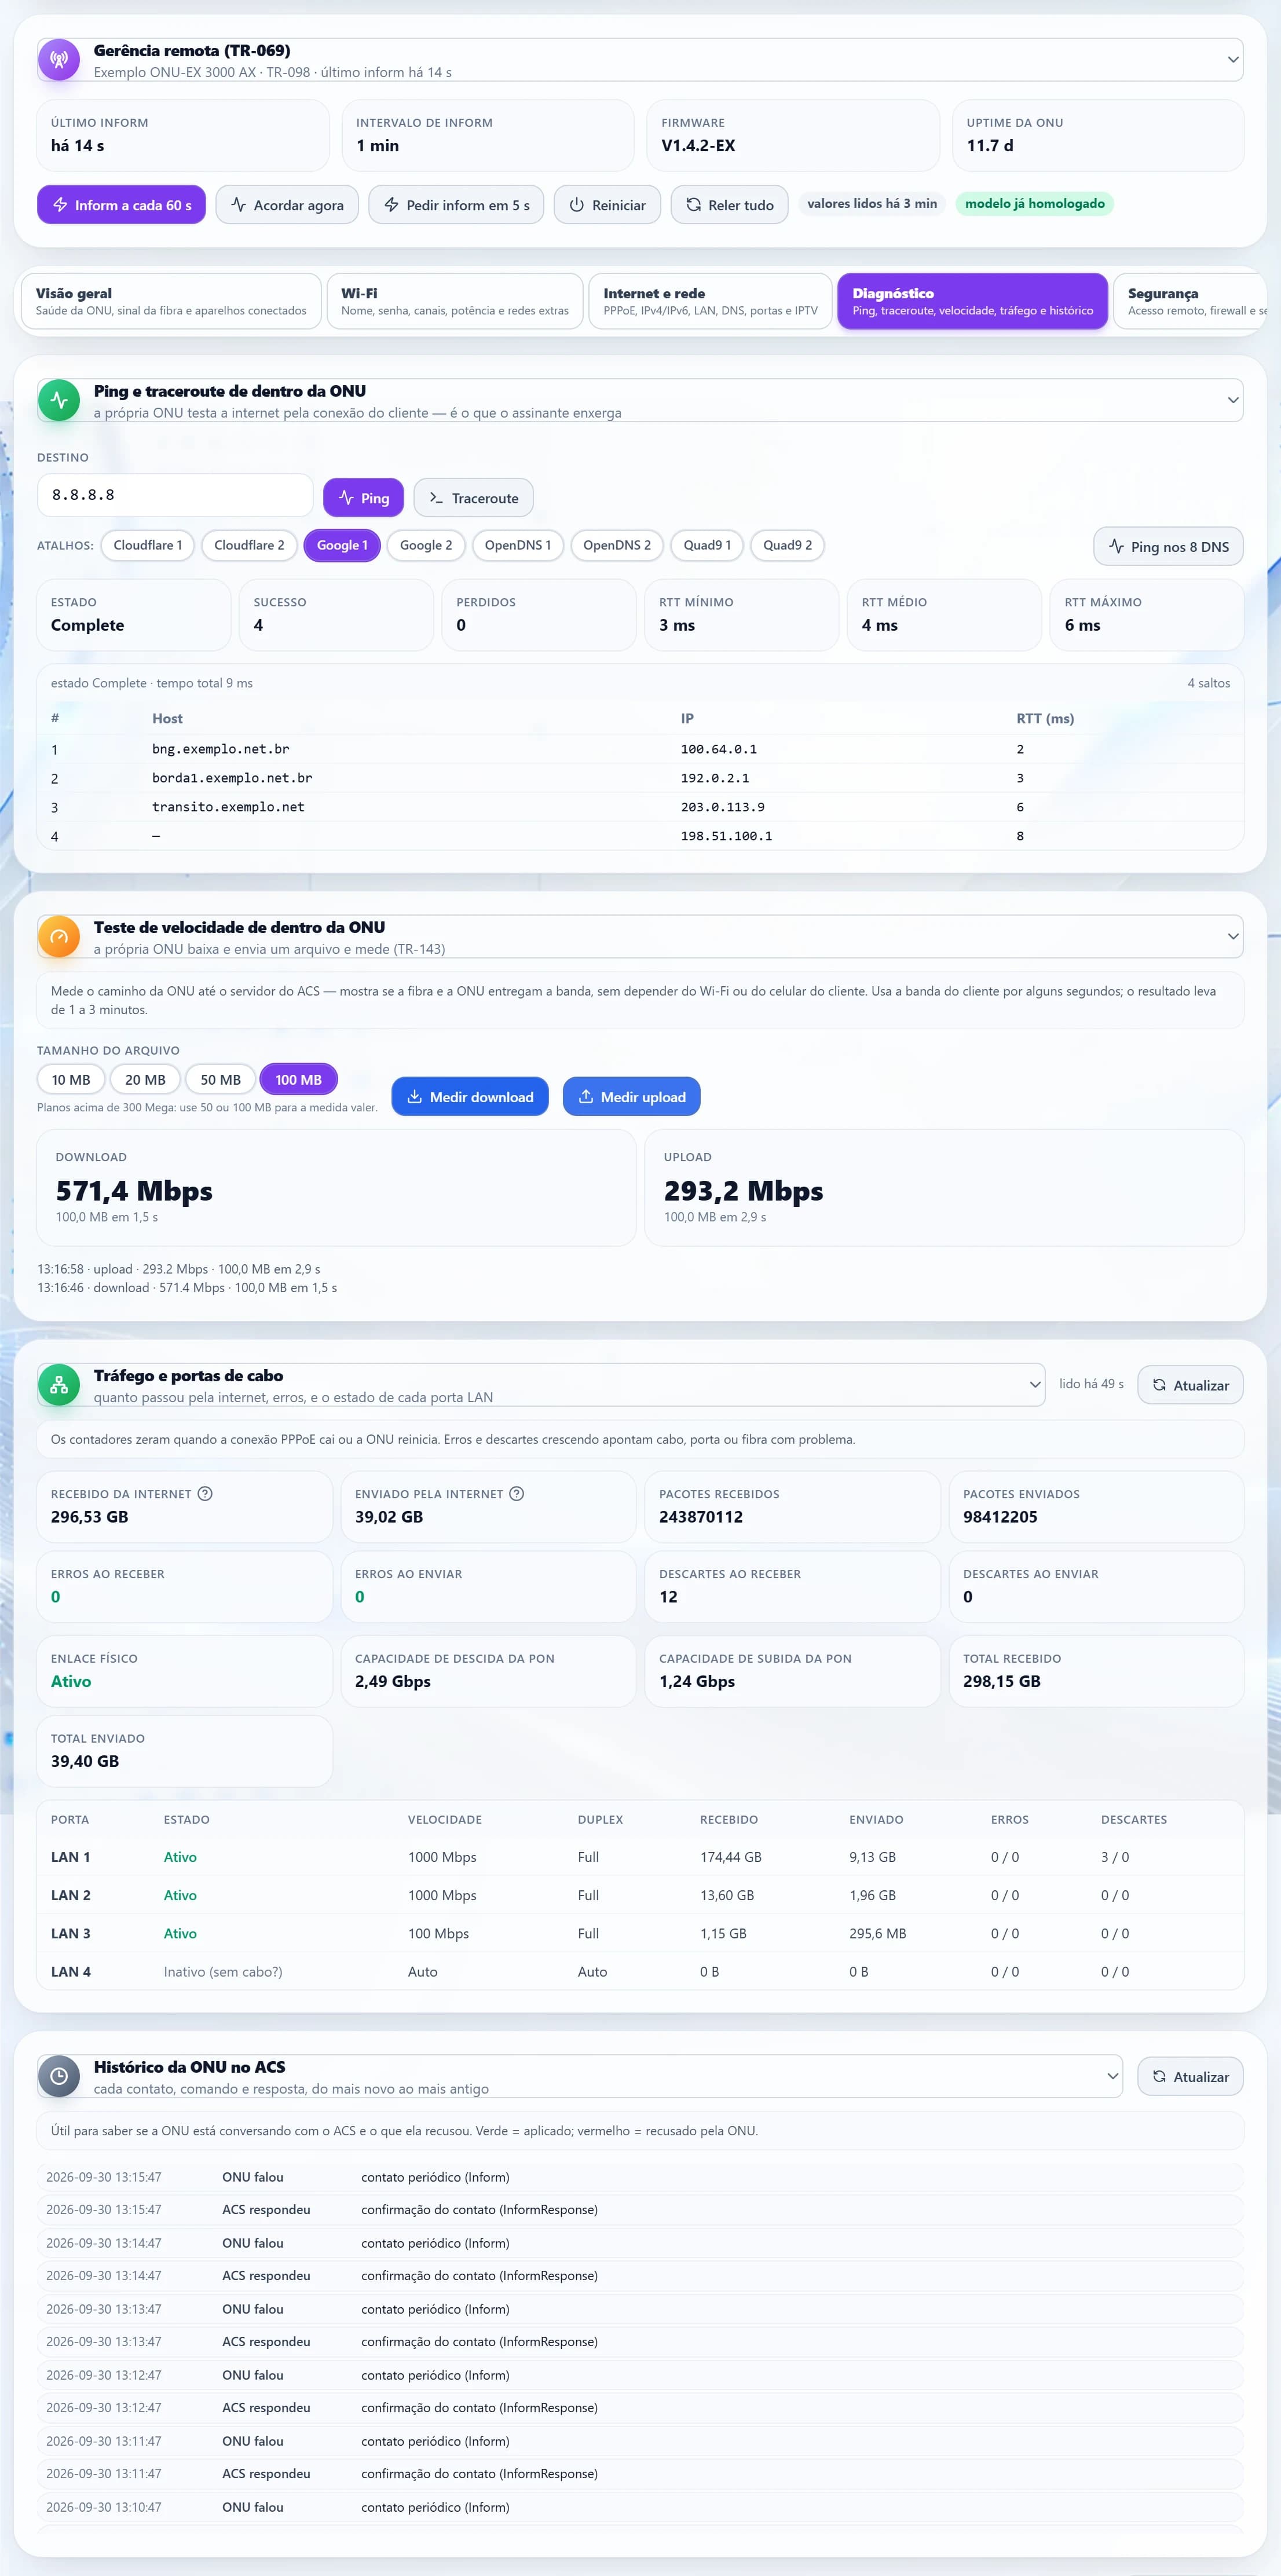1281x2576 pixels.
Task: Open the Visão geral tab
Action: 171,301
